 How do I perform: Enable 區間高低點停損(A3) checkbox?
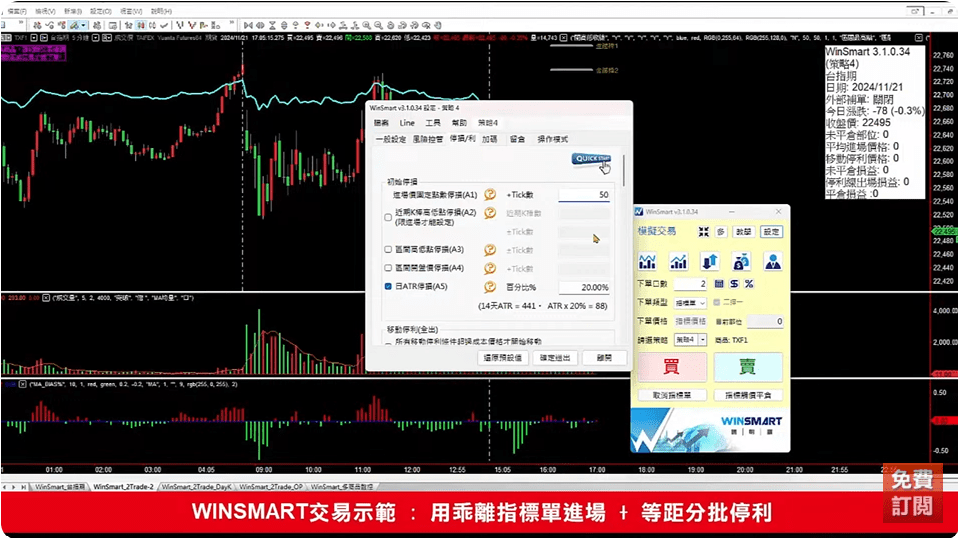[x=388, y=250]
